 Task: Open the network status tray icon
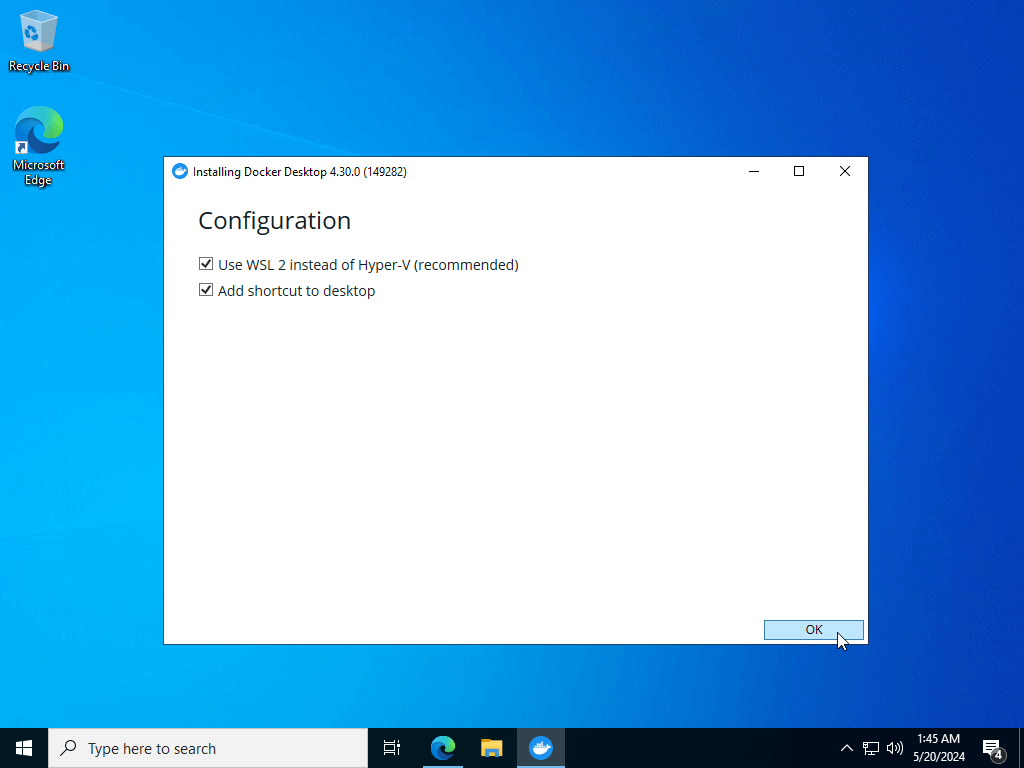coord(871,748)
